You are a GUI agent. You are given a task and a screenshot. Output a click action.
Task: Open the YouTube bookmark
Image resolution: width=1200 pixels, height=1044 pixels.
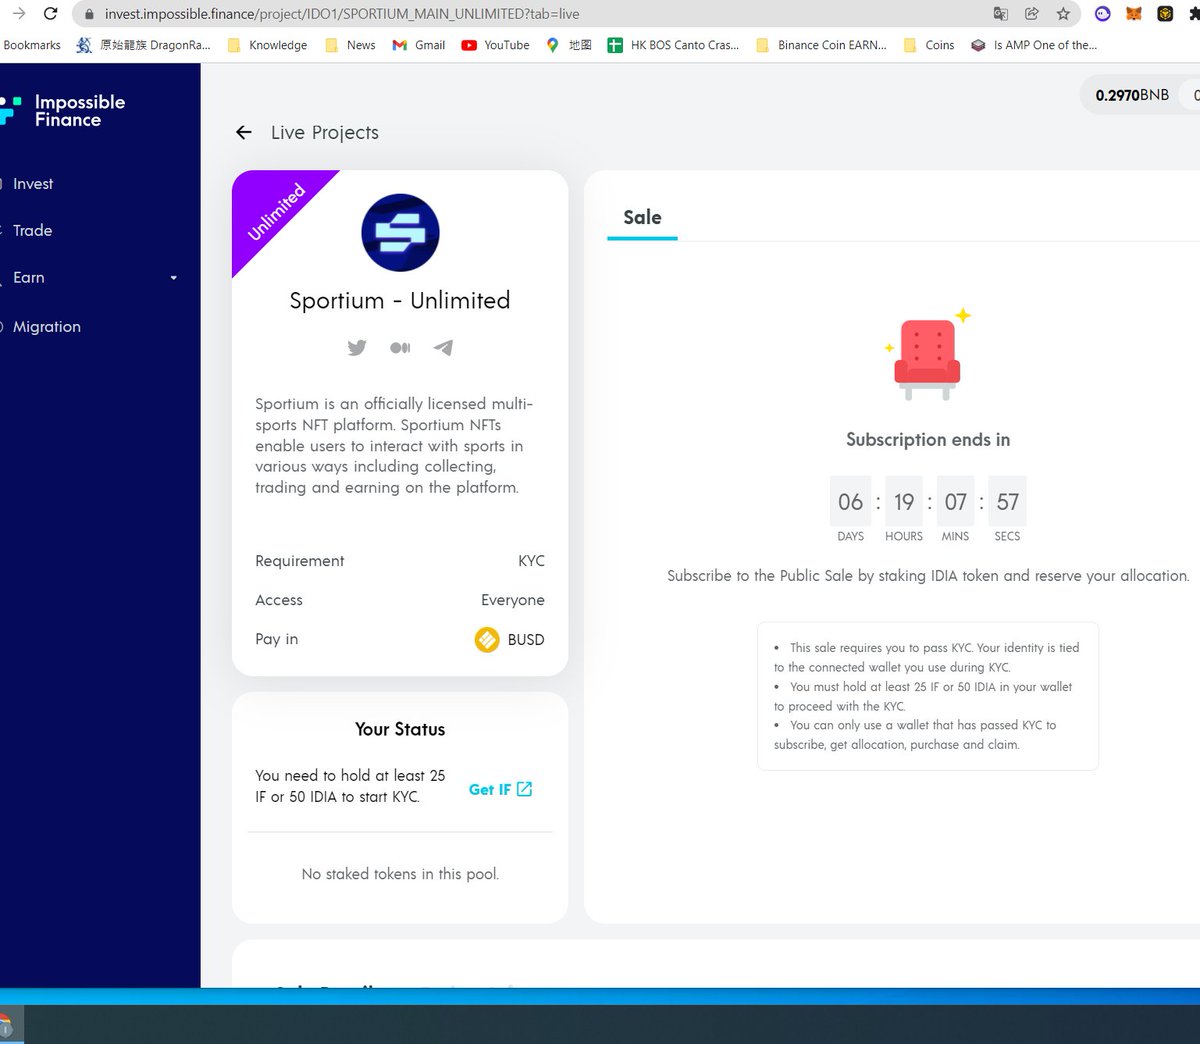[x=496, y=45]
